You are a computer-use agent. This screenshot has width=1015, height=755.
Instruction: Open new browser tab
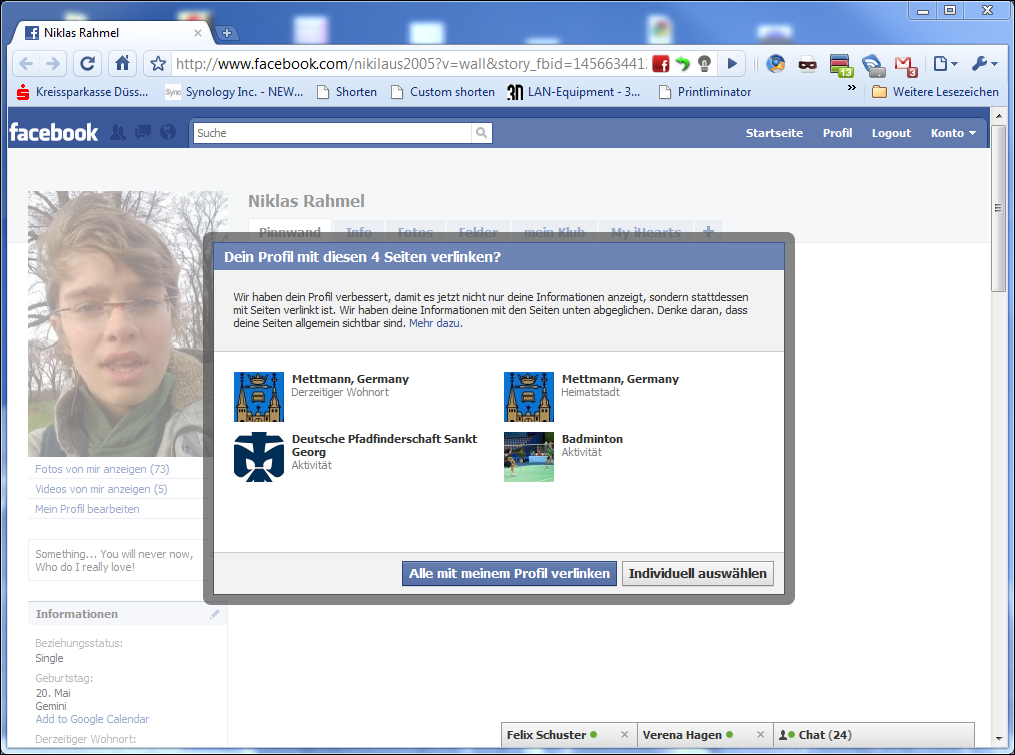coord(227,33)
